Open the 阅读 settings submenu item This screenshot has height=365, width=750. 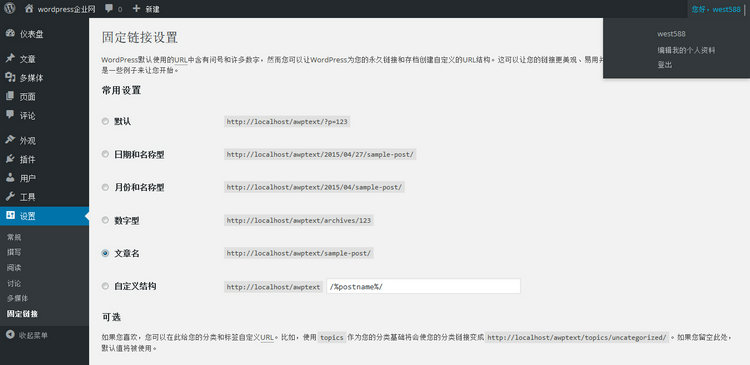coord(14,267)
